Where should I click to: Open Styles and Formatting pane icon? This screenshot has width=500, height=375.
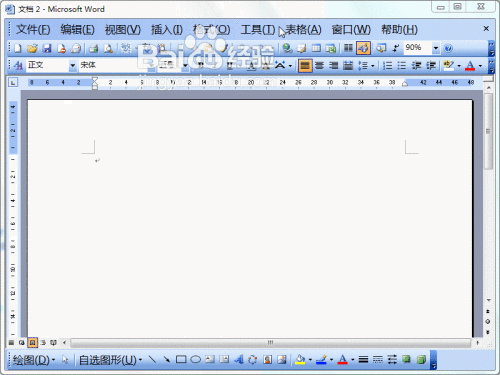point(18,65)
